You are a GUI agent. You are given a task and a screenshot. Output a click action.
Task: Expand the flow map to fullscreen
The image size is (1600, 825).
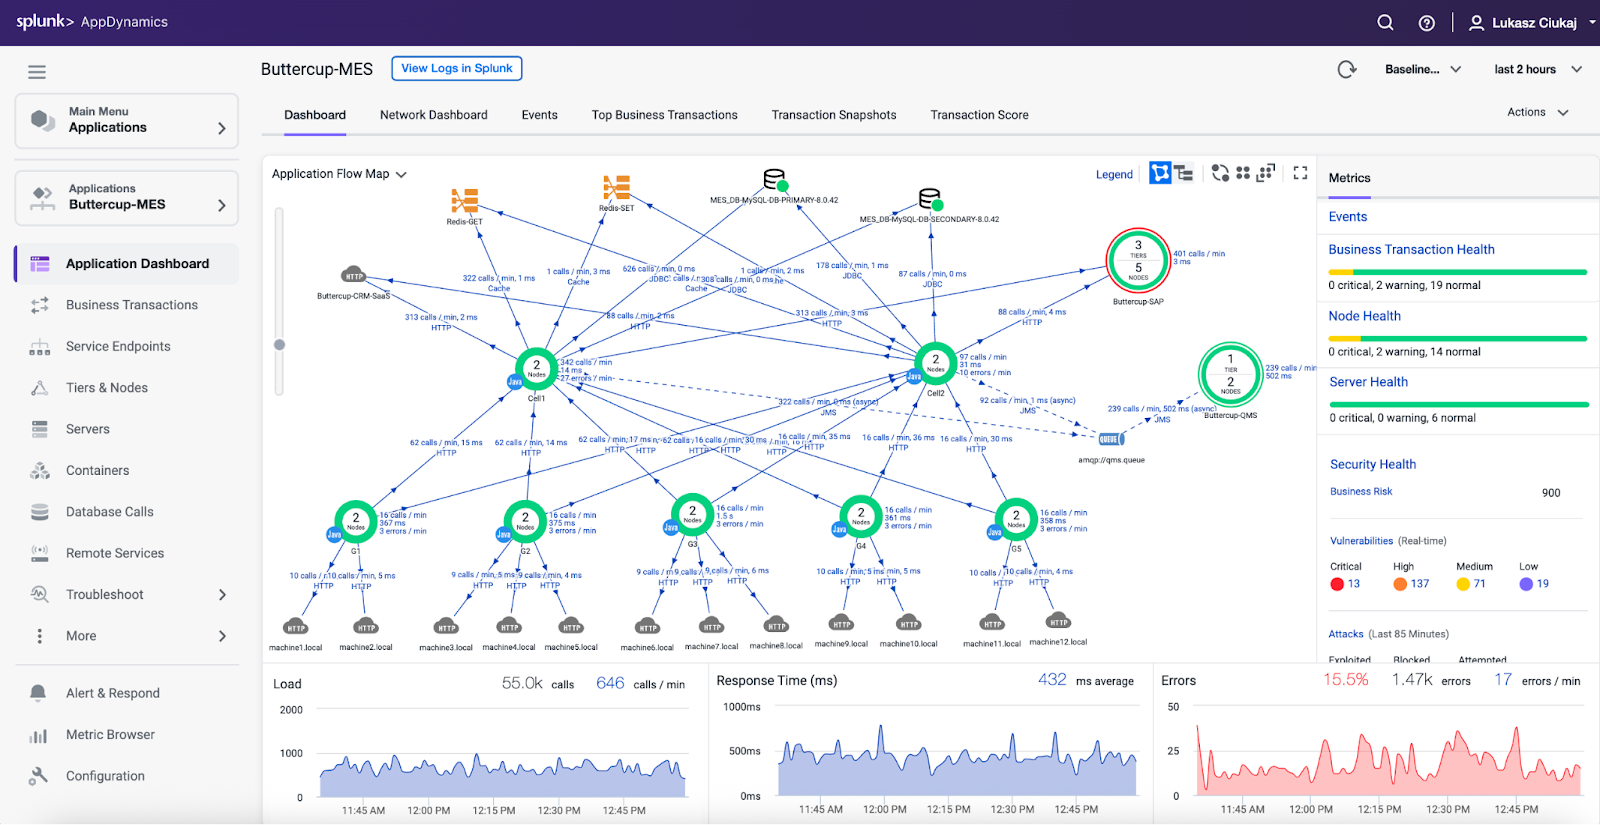click(x=1300, y=173)
